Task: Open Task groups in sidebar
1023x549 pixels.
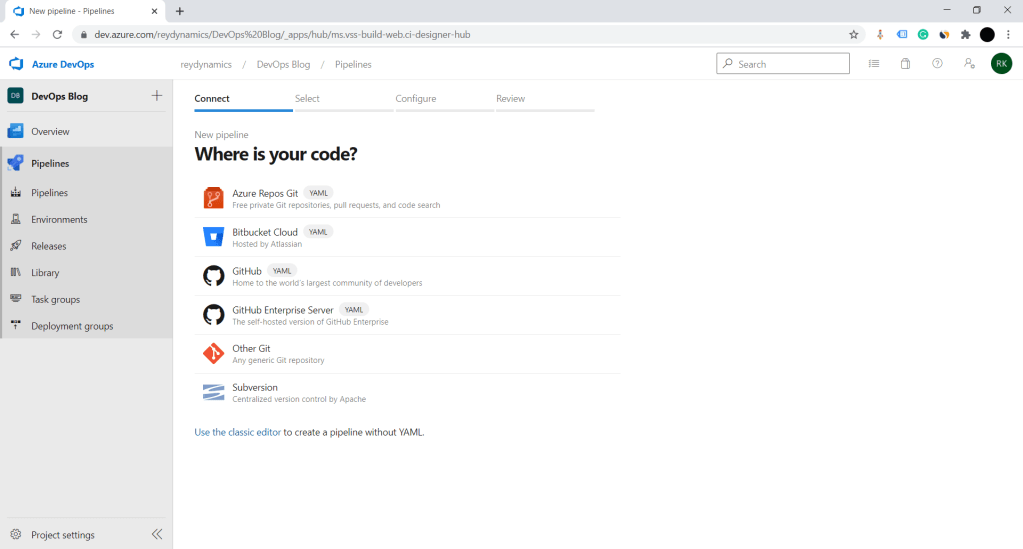Action: coord(55,299)
